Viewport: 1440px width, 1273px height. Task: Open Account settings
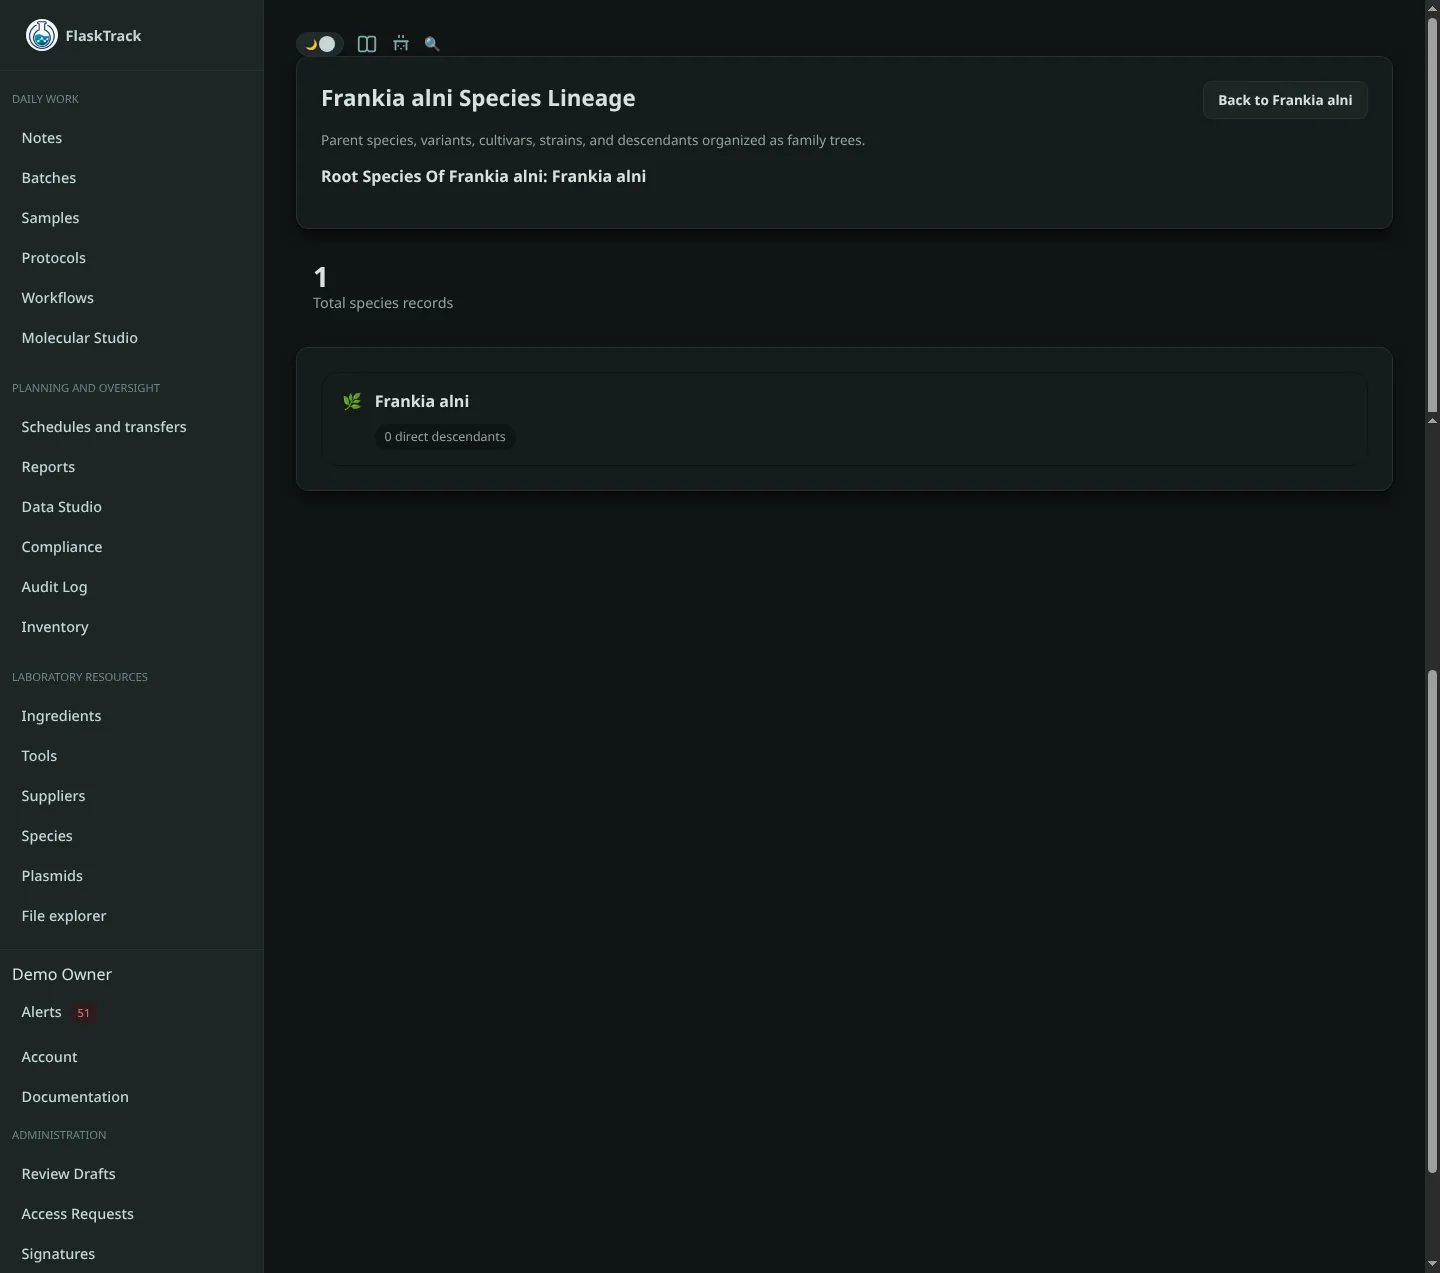49,1057
